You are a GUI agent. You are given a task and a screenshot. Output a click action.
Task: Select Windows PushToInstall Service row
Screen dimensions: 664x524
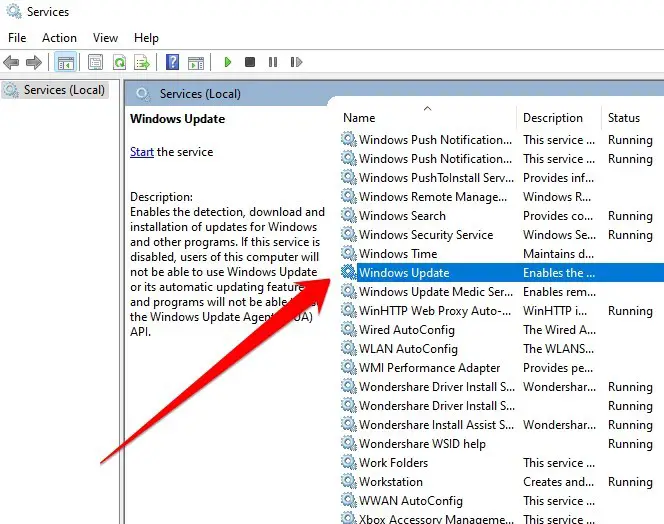[x=502, y=177]
